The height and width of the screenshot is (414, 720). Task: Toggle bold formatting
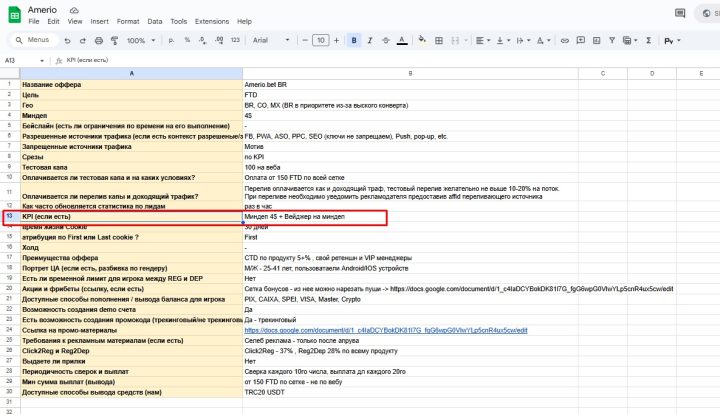coord(354,40)
